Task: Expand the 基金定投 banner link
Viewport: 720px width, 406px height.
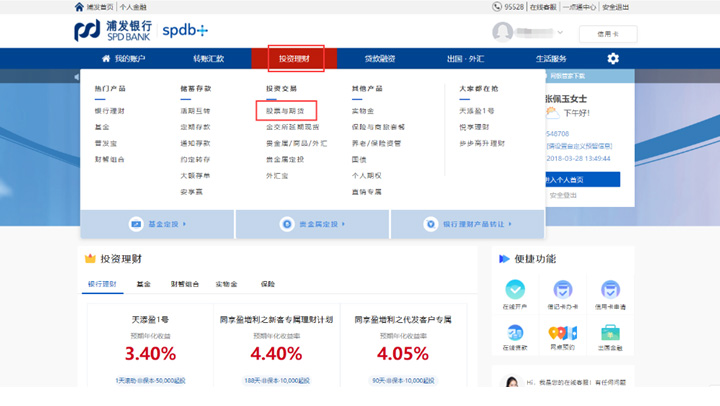Action: [x=158, y=224]
